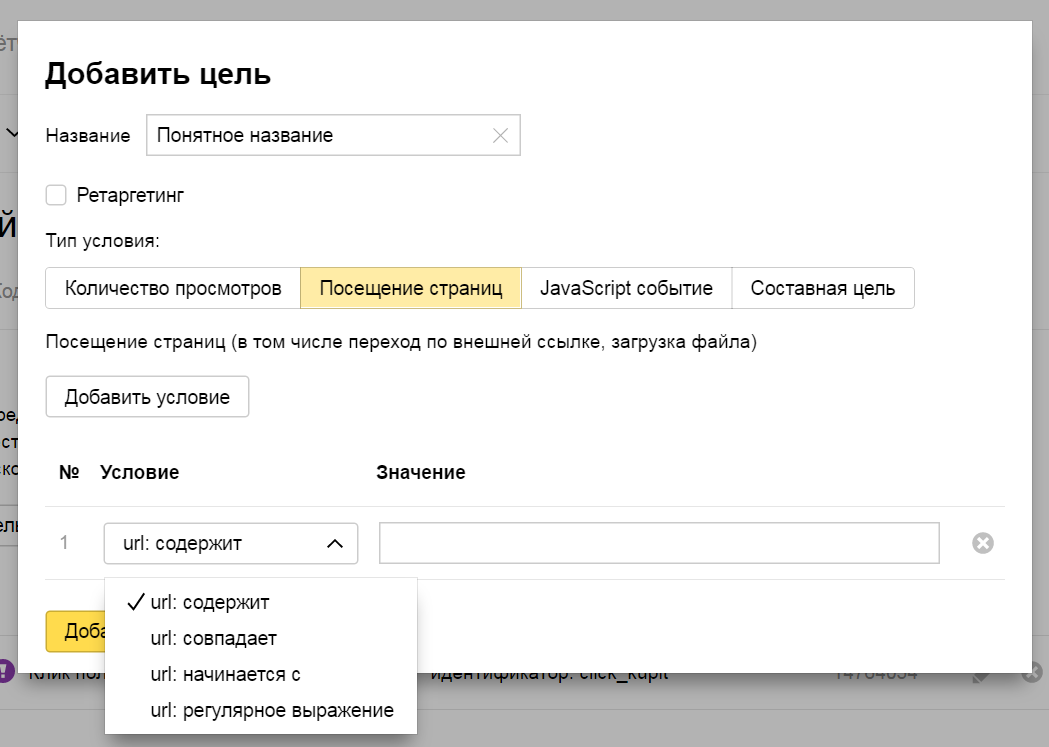Select 'url: регулярное выражение' option
This screenshot has width=1049, height=747.
pyautogui.click(x=271, y=710)
